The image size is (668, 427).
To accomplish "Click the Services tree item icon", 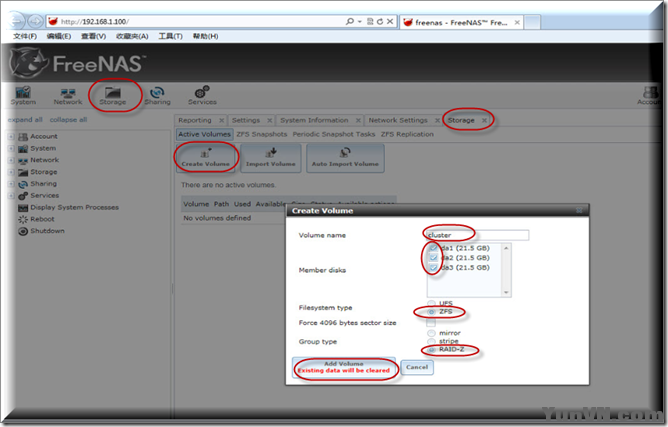I will (x=23, y=196).
